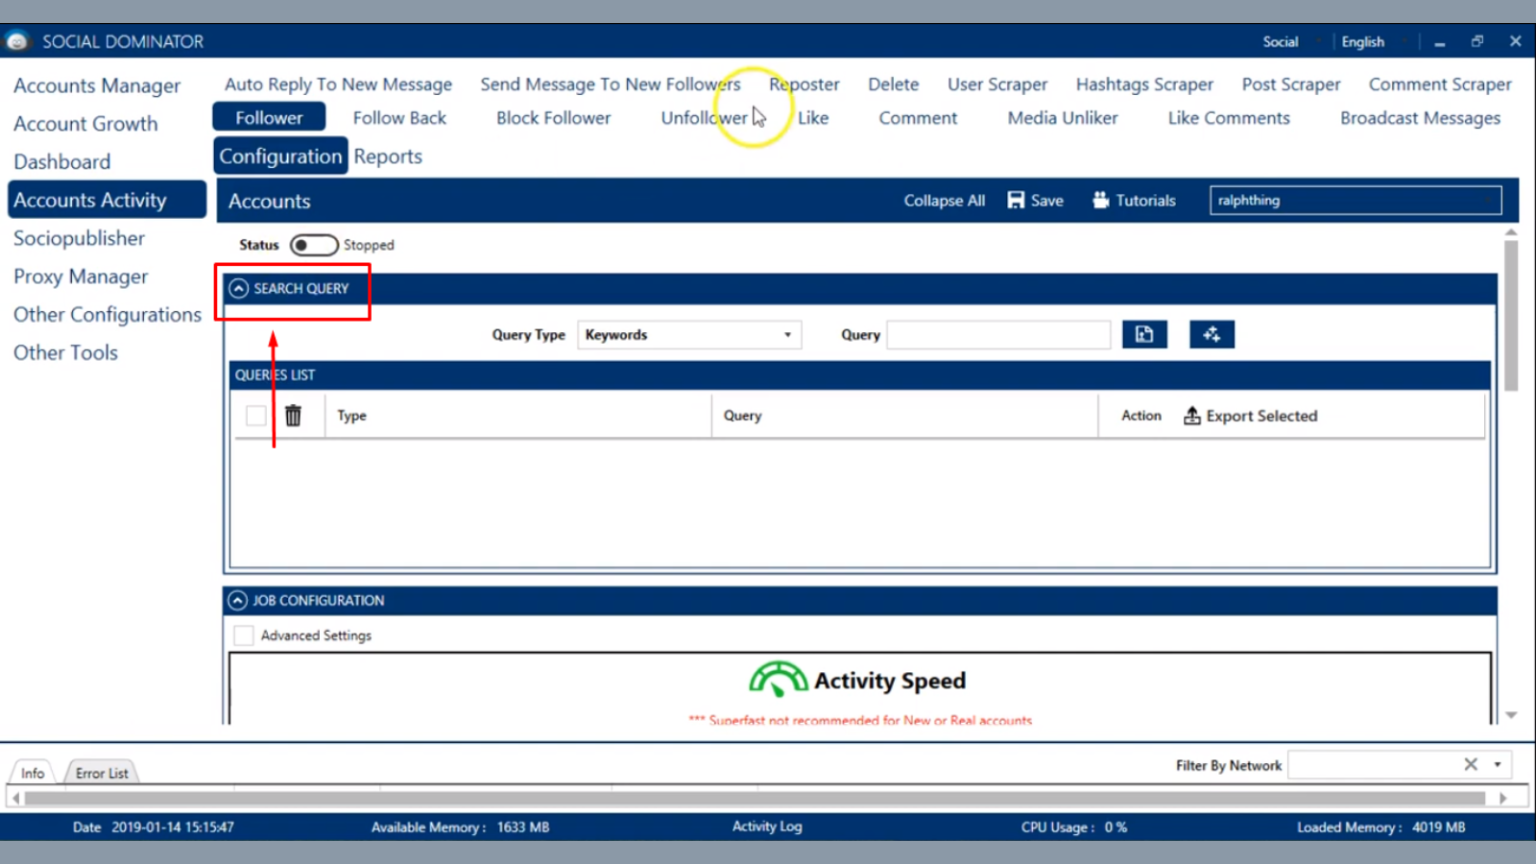Click the Social Dominator logo icon
1536x864 pixels.
click(17, 41)
